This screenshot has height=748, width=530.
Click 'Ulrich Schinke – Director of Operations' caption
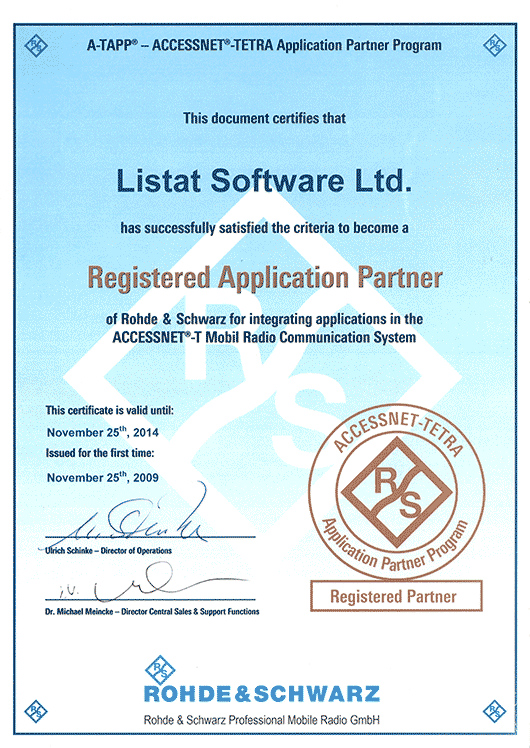108,551
